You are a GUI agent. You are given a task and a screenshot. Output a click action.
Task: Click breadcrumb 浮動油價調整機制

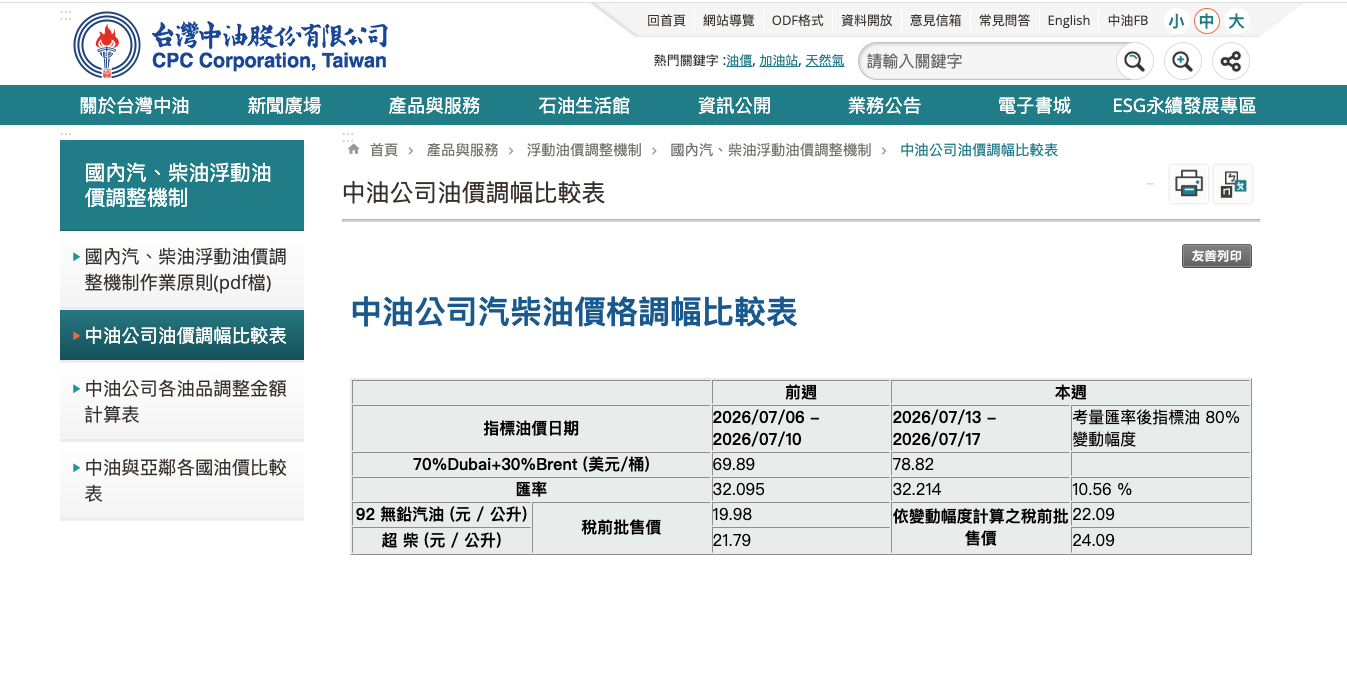584,150
